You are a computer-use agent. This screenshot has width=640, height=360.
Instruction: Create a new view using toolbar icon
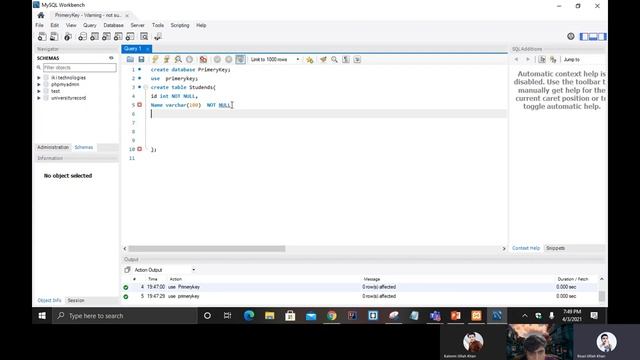(106, 37)
